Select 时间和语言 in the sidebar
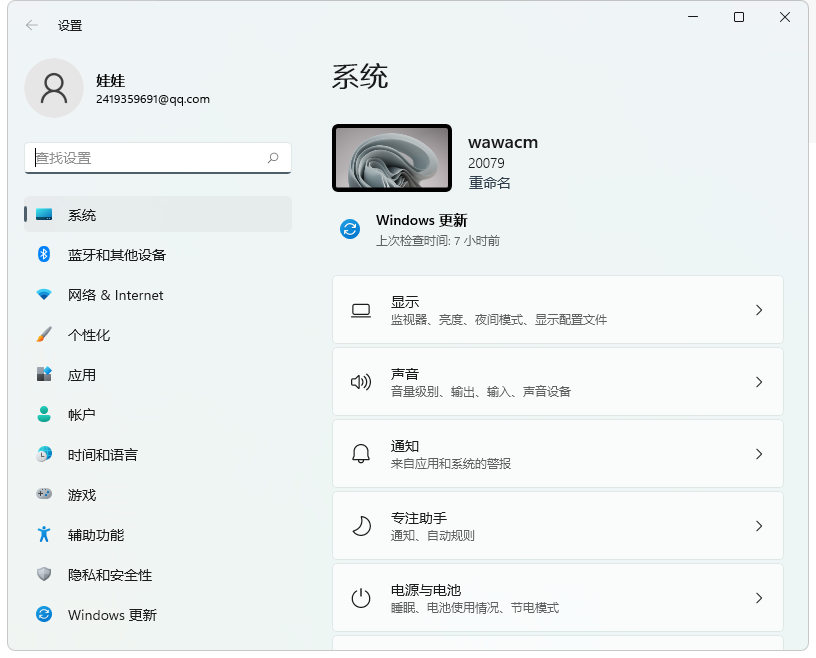The image size is (816, 658). coord(103,455)
